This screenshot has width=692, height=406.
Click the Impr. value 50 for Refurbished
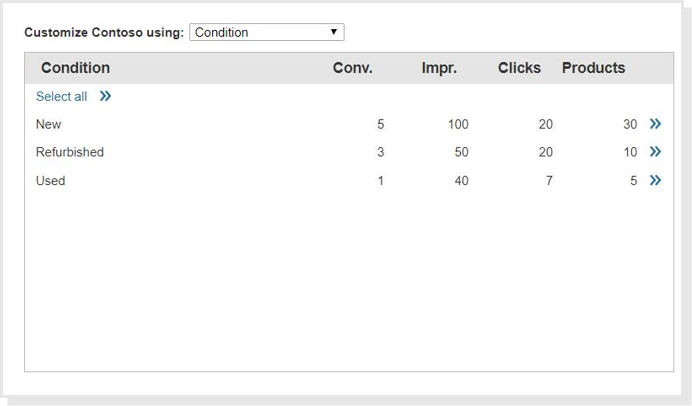[x=461, y=153]
